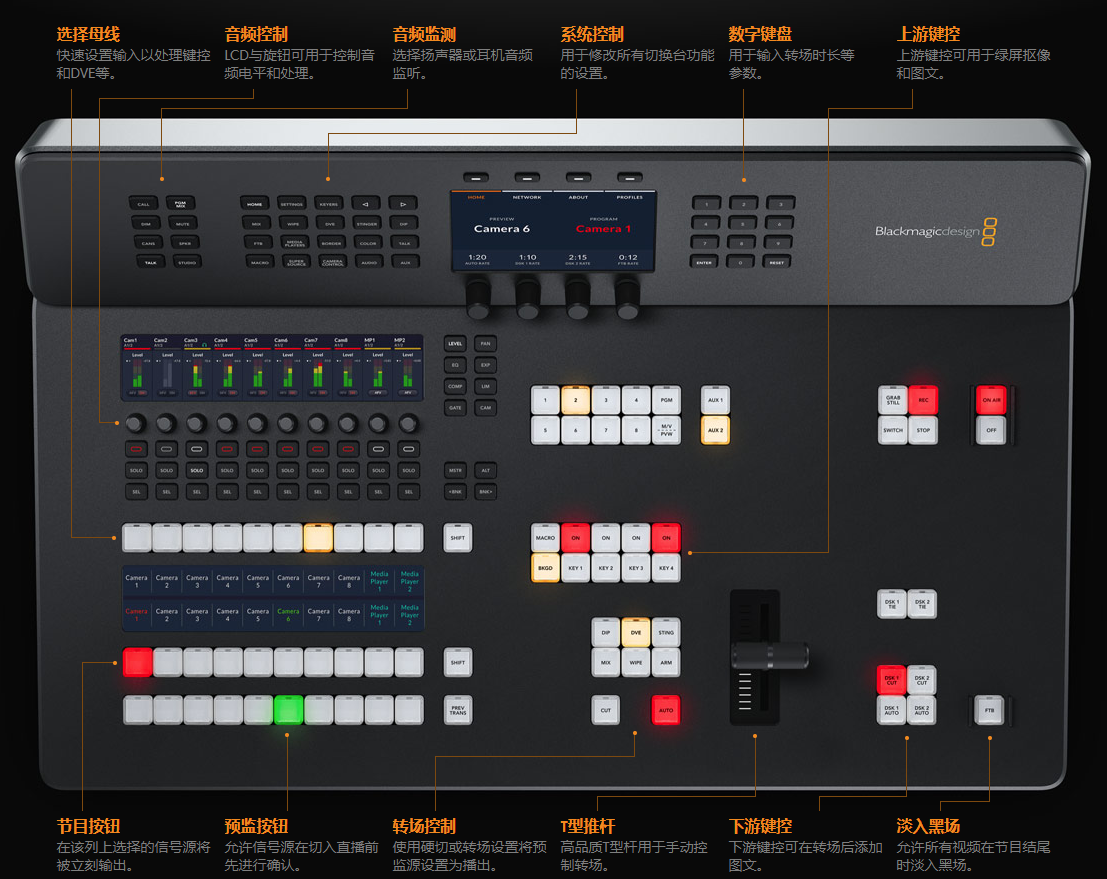
Task: Toggle SOLO for the Cam3 channel
Action: (x=196, y=470)
